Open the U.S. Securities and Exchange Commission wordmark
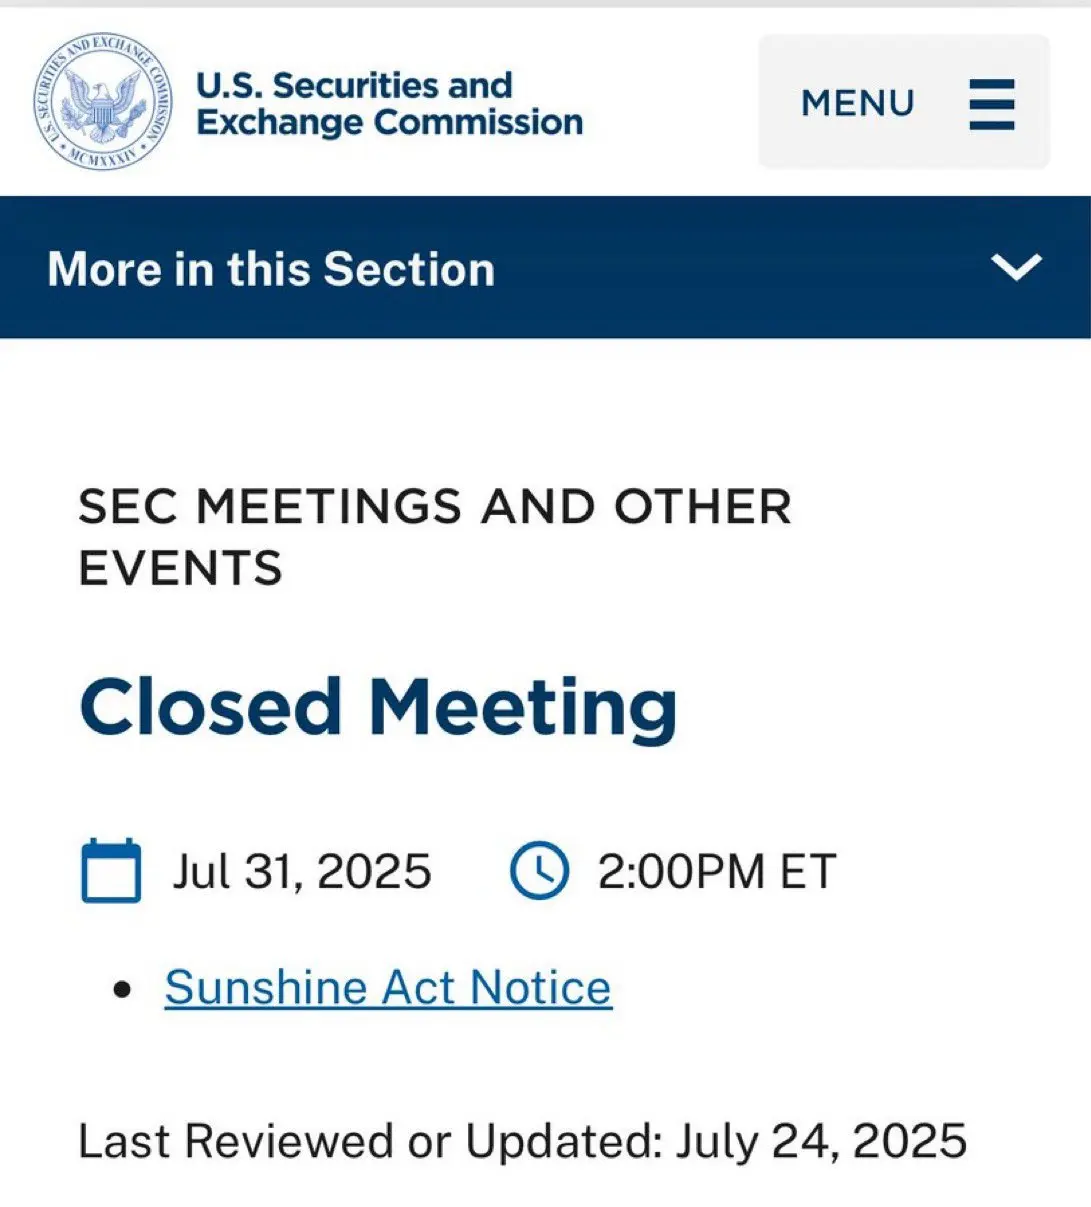Screen dimensions: 1091x1207 pyautogui.click(x=389, y=103)
